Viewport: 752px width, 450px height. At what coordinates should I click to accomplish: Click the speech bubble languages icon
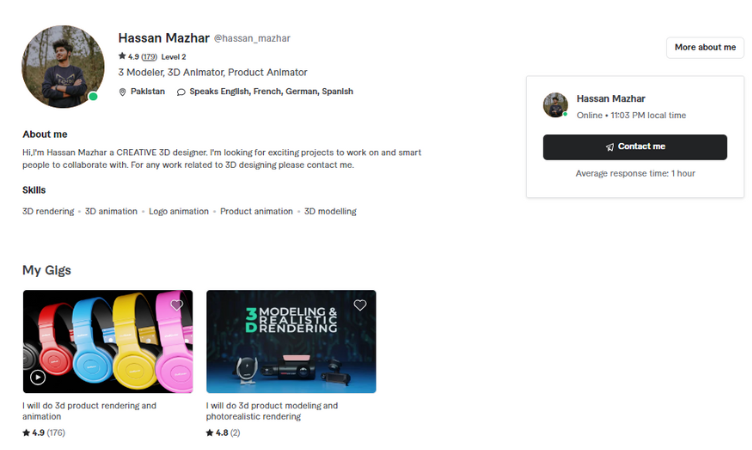(x=181, y=92)
